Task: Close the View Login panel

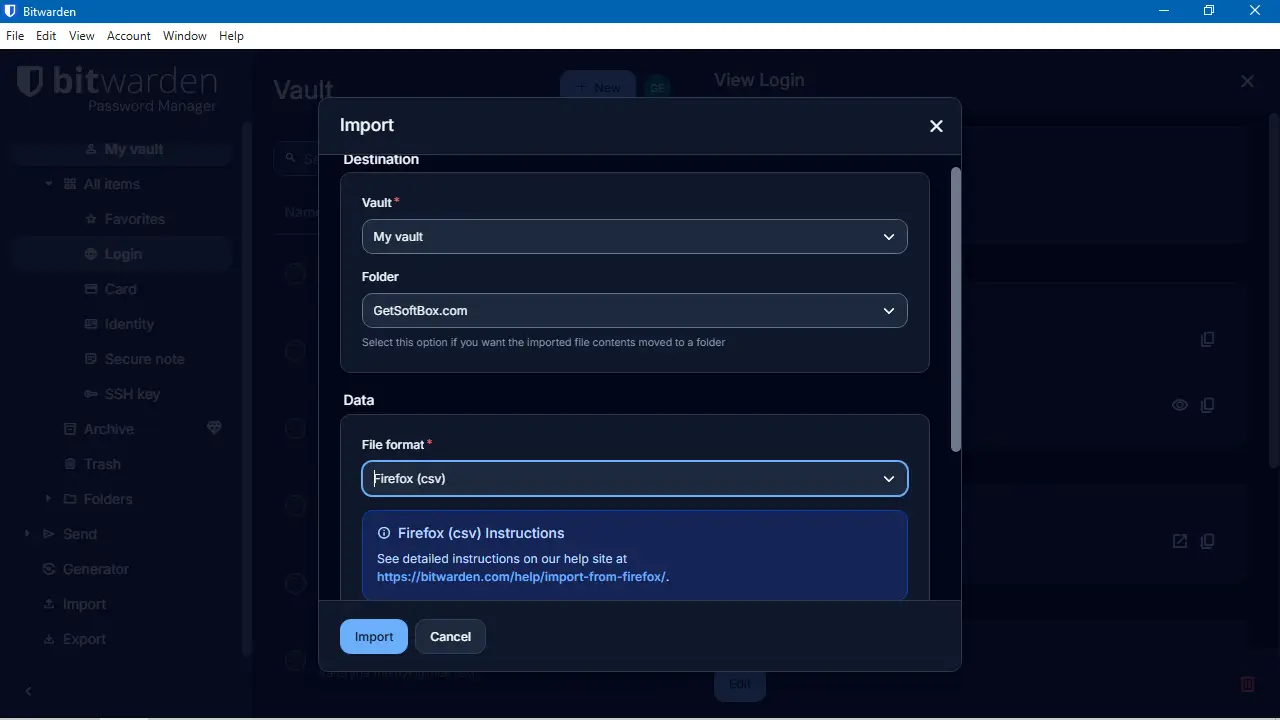Action: [x=1247, y=81]
